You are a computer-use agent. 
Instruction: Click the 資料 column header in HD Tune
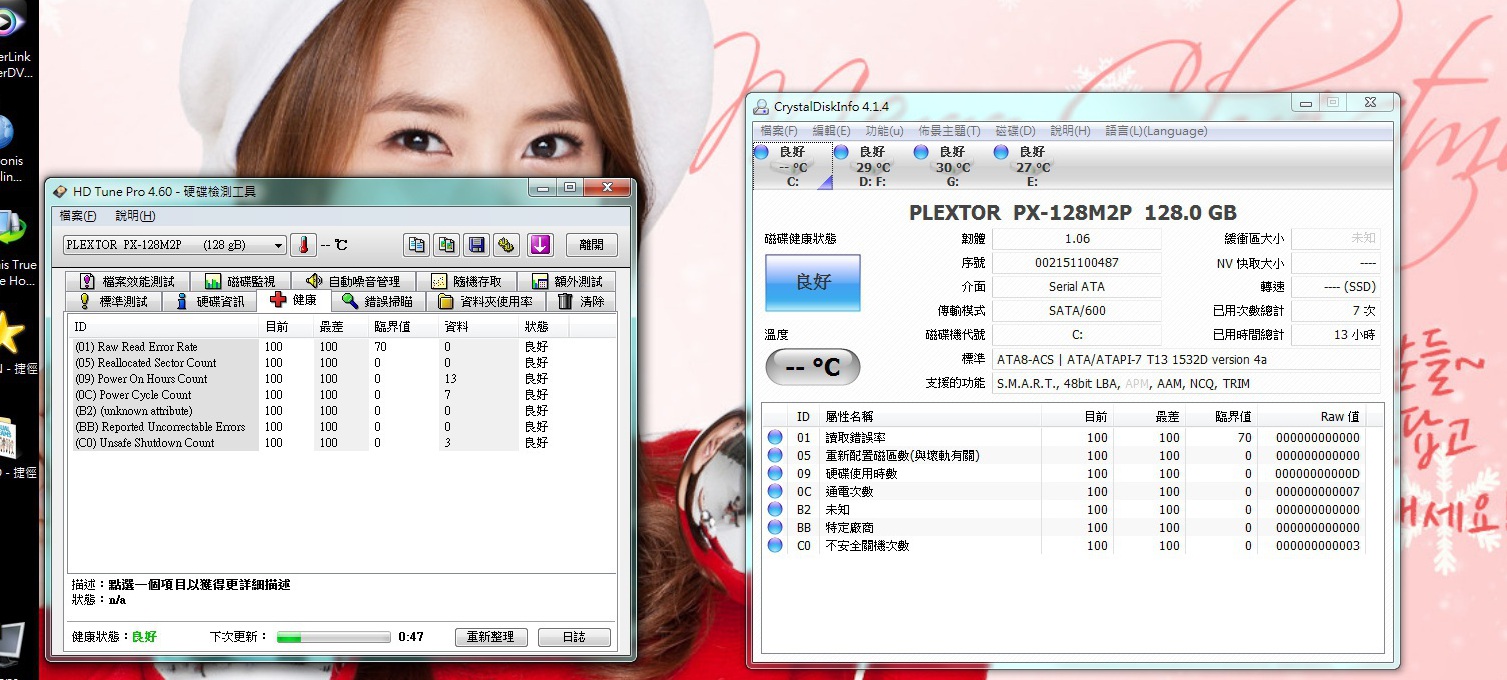479,327
